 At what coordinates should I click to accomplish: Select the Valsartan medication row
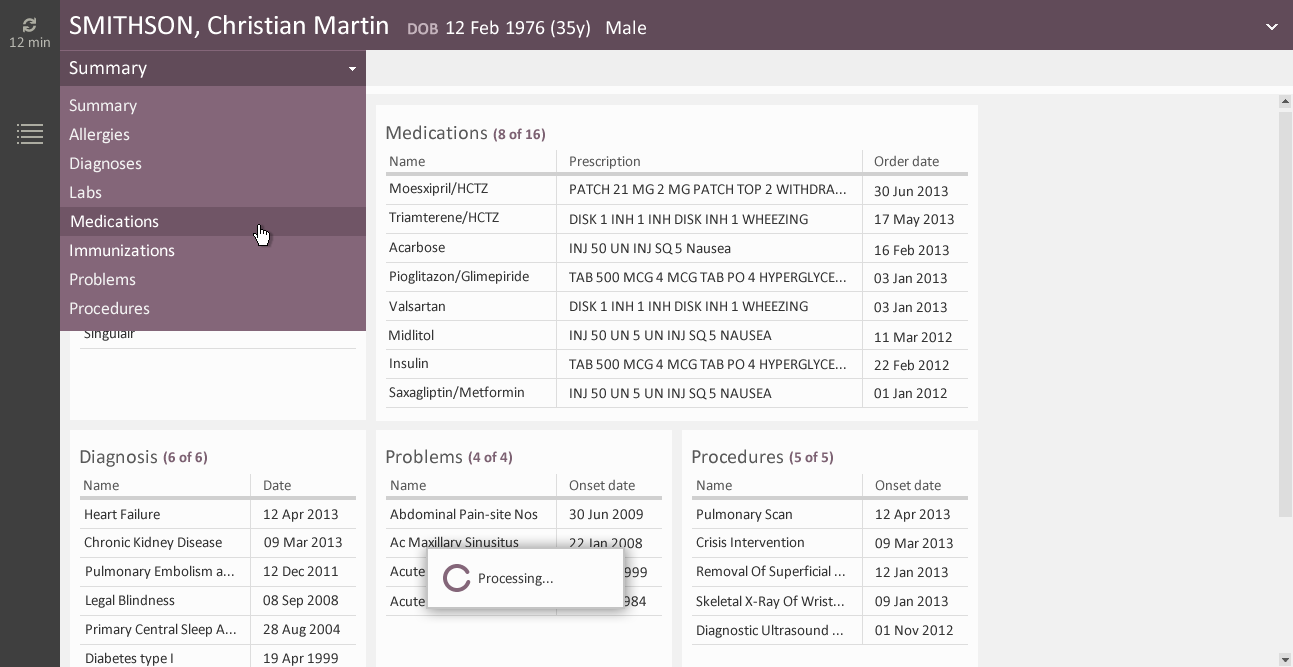click(x=676, y=306)
